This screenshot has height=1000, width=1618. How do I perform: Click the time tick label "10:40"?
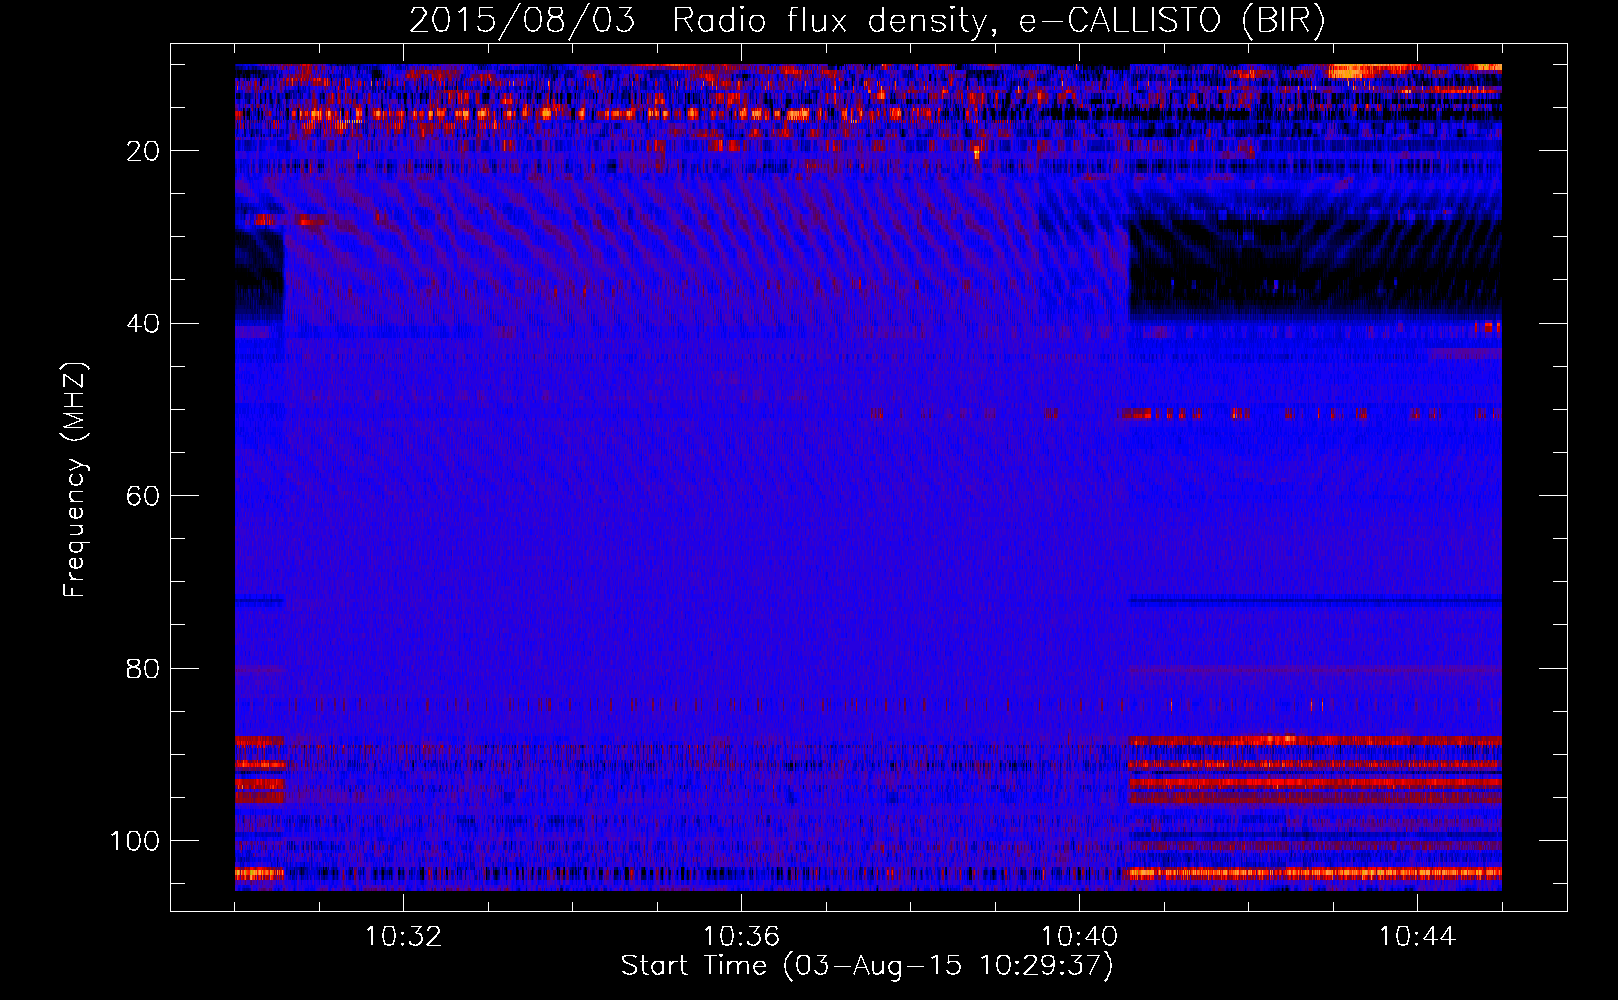click(1079, 937)
